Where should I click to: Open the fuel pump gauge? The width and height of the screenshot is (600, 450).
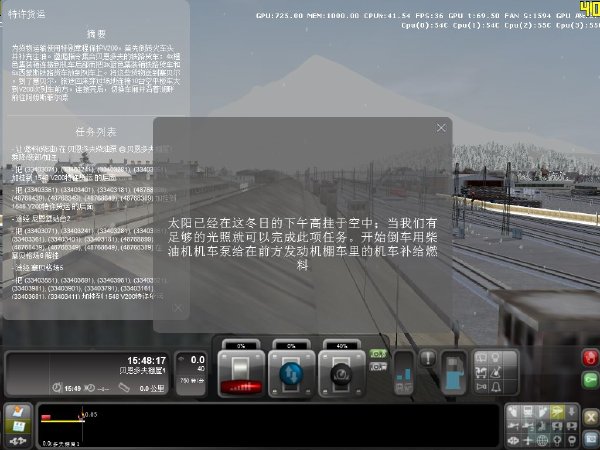(x=454, y=372)
